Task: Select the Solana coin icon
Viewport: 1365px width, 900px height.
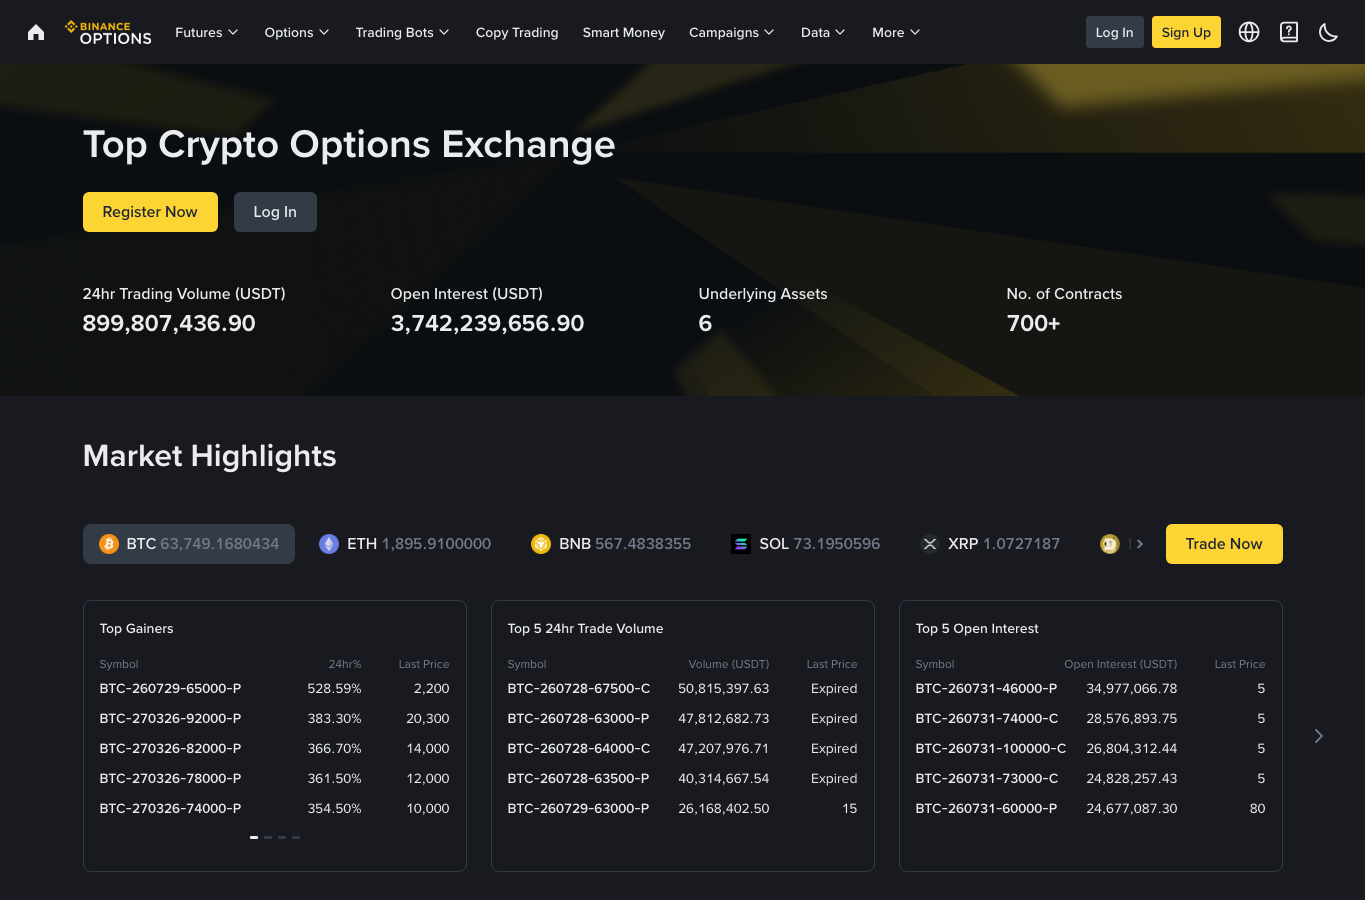Action: pos(741,544)
